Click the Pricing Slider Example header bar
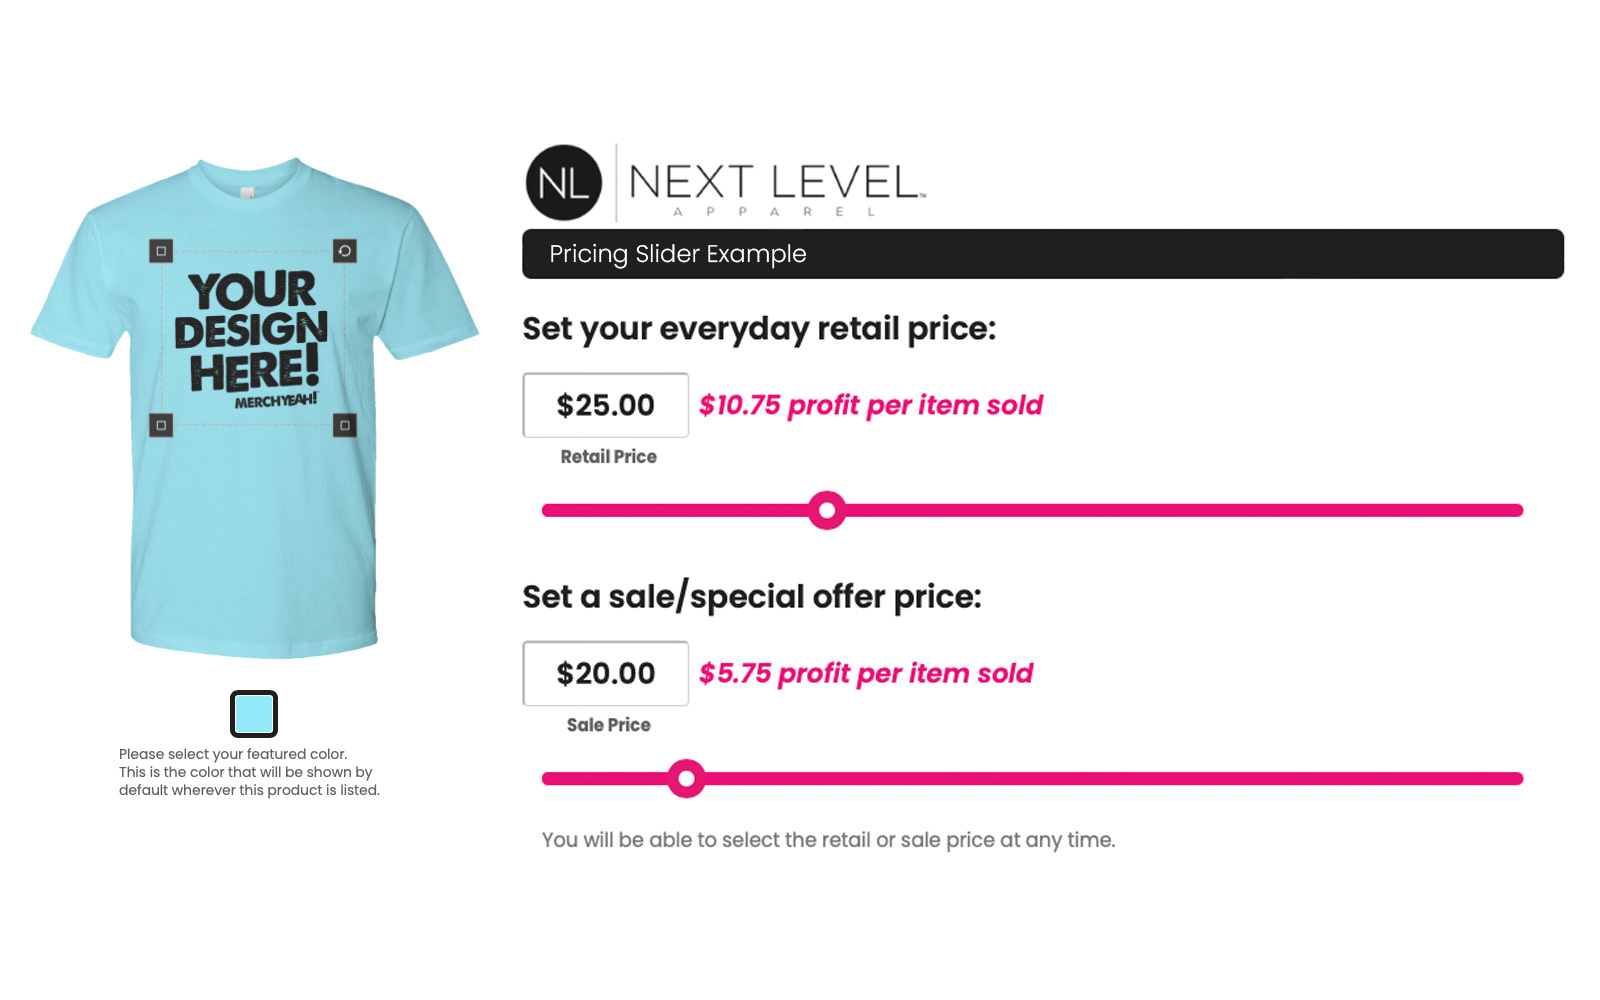This screenshot has width=1600, height=1000. click(1042, 254)
